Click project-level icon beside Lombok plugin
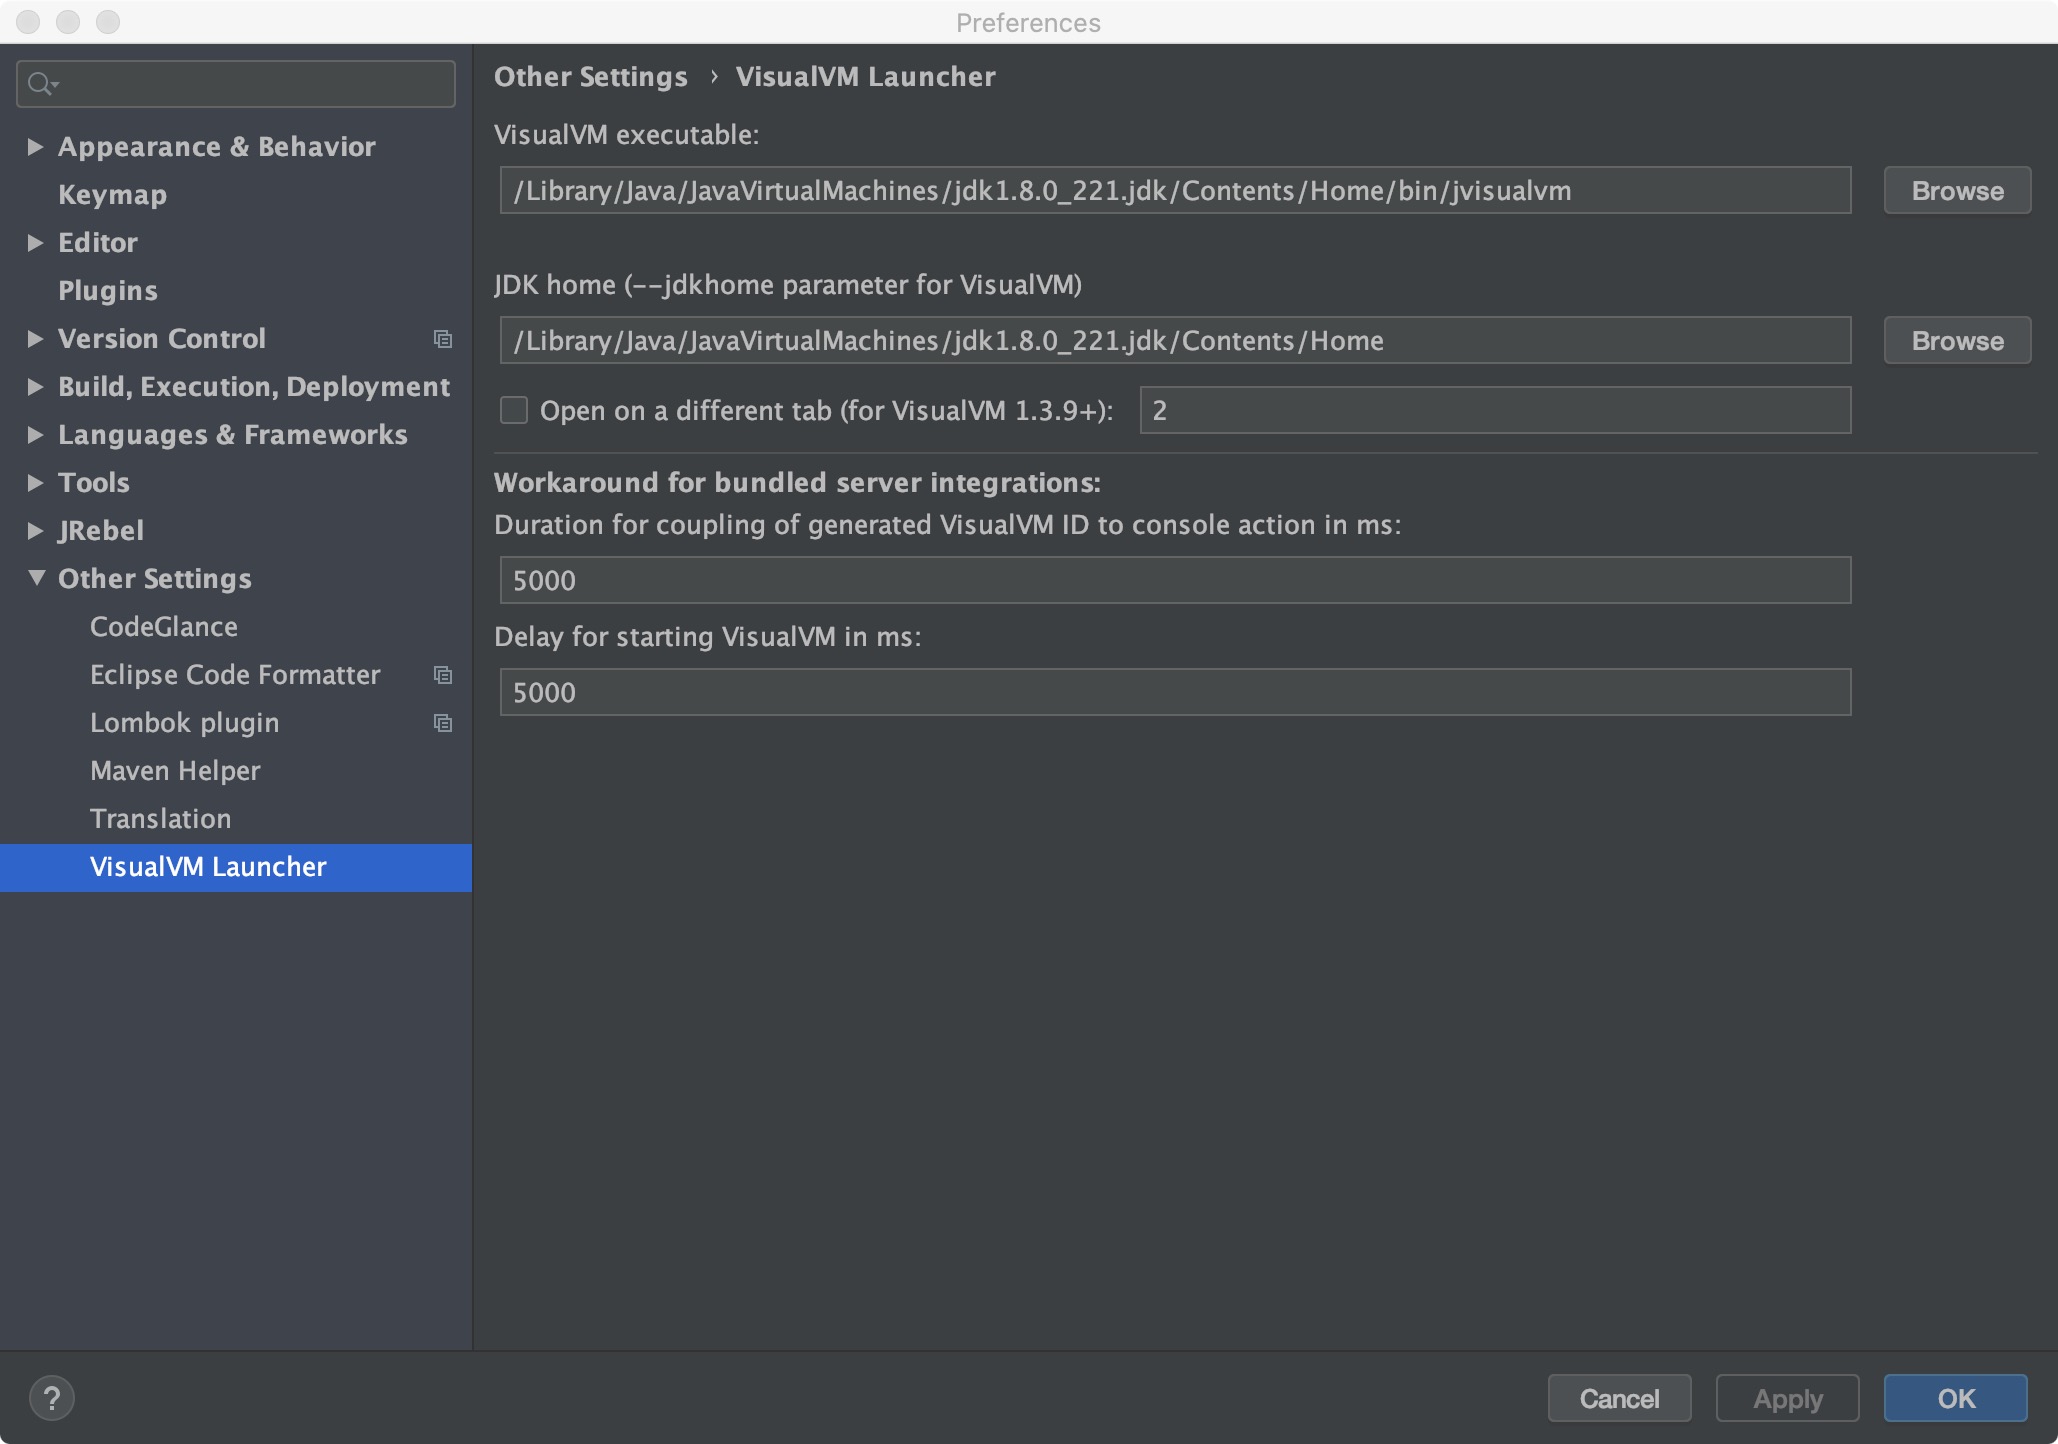Screen dimensions: 2058x1444 pyautogui.click(x=442, y=723)
